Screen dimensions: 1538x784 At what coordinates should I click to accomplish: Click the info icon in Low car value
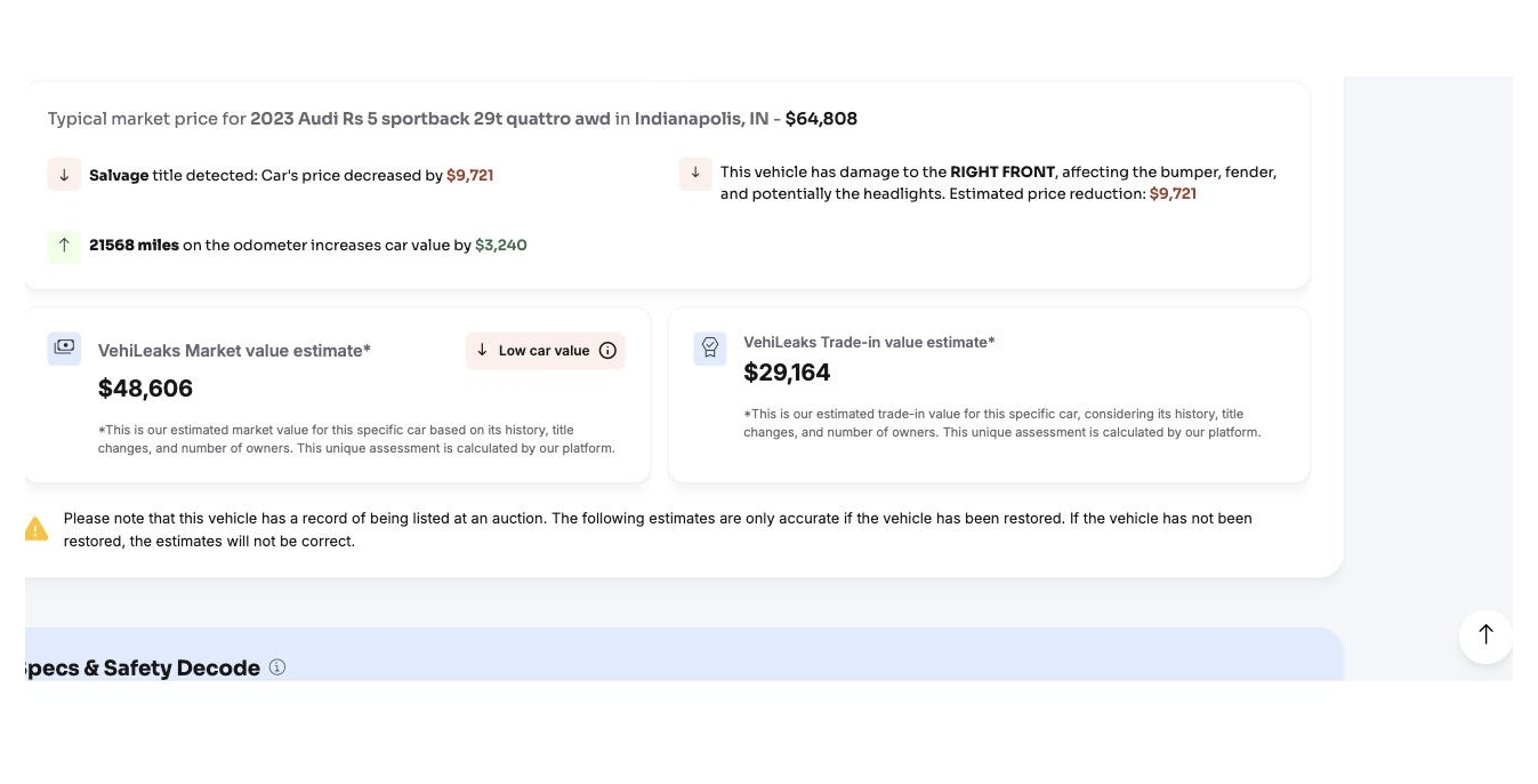[x=607, y=351]
